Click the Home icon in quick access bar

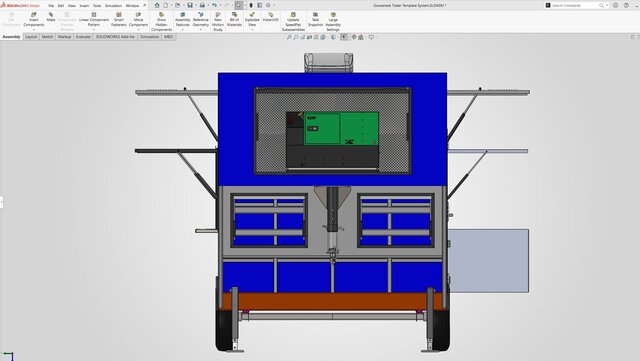157,5
